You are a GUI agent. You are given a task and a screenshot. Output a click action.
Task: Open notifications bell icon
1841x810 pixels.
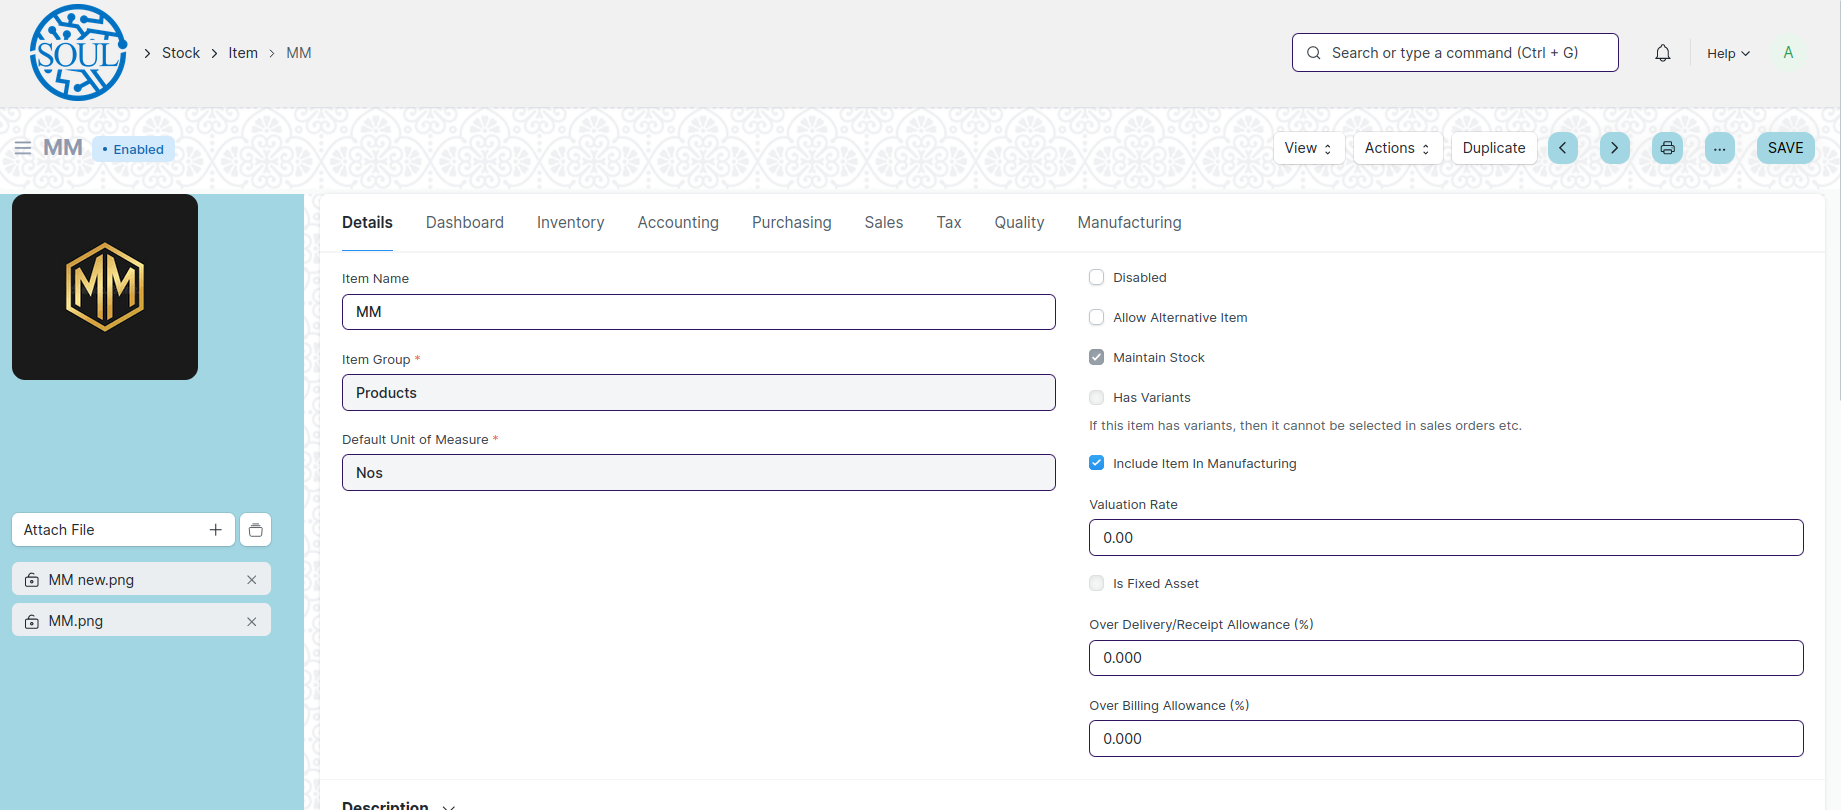point(1663,53)
